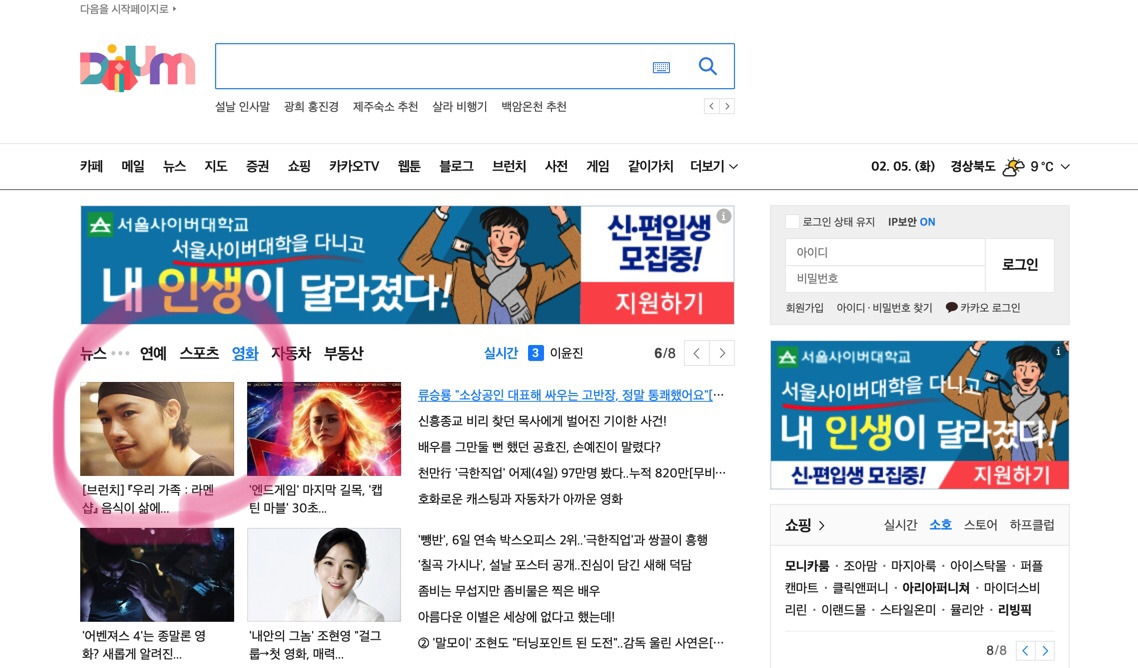Click suggested keyword 설날 인사말
Viewport: 1138px width, 668px height.
pyautogui.click(x=242, y=107)
